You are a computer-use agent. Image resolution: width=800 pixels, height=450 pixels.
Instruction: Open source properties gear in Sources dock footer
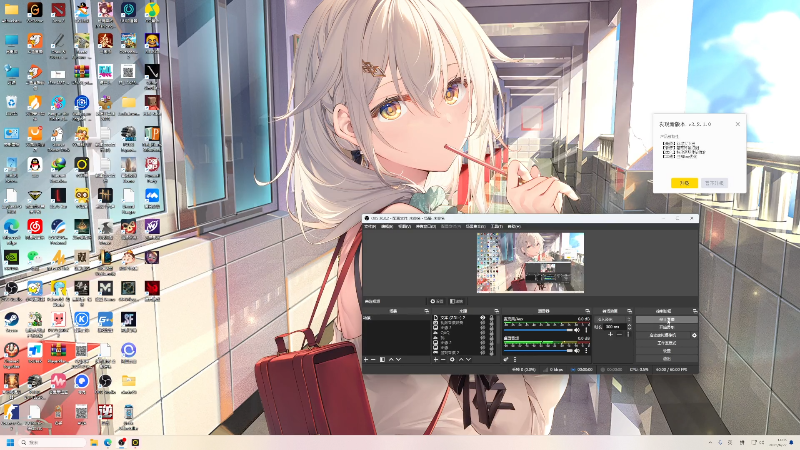(452, 360)
